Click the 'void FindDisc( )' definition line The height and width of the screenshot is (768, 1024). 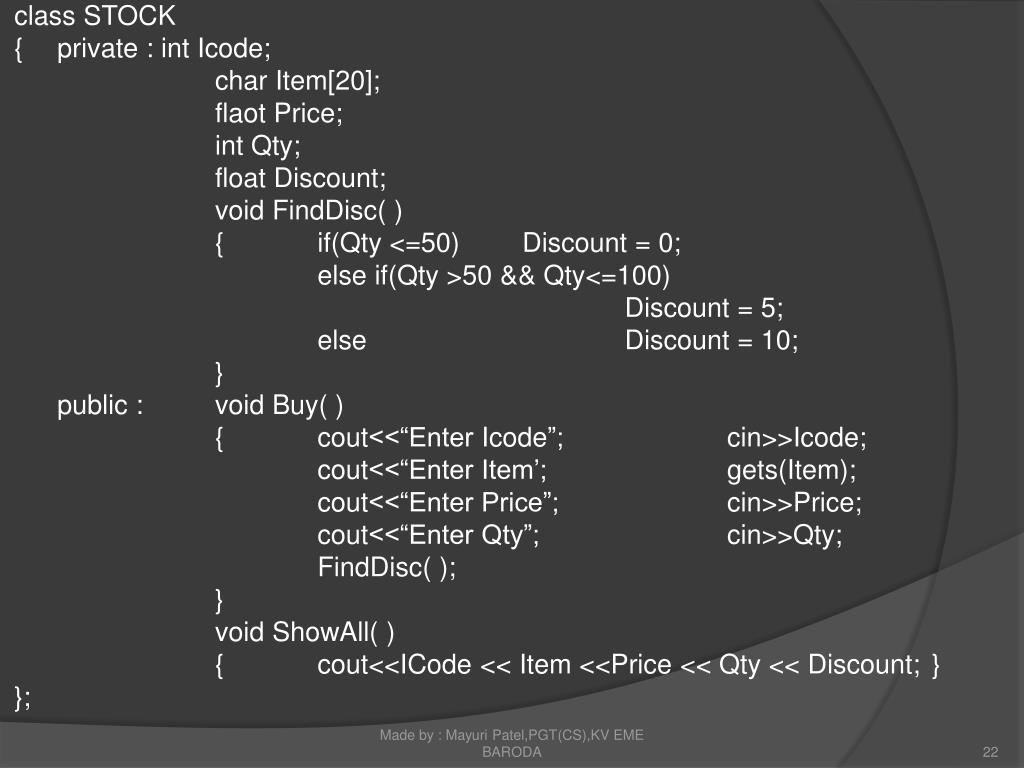coord(308,211)
